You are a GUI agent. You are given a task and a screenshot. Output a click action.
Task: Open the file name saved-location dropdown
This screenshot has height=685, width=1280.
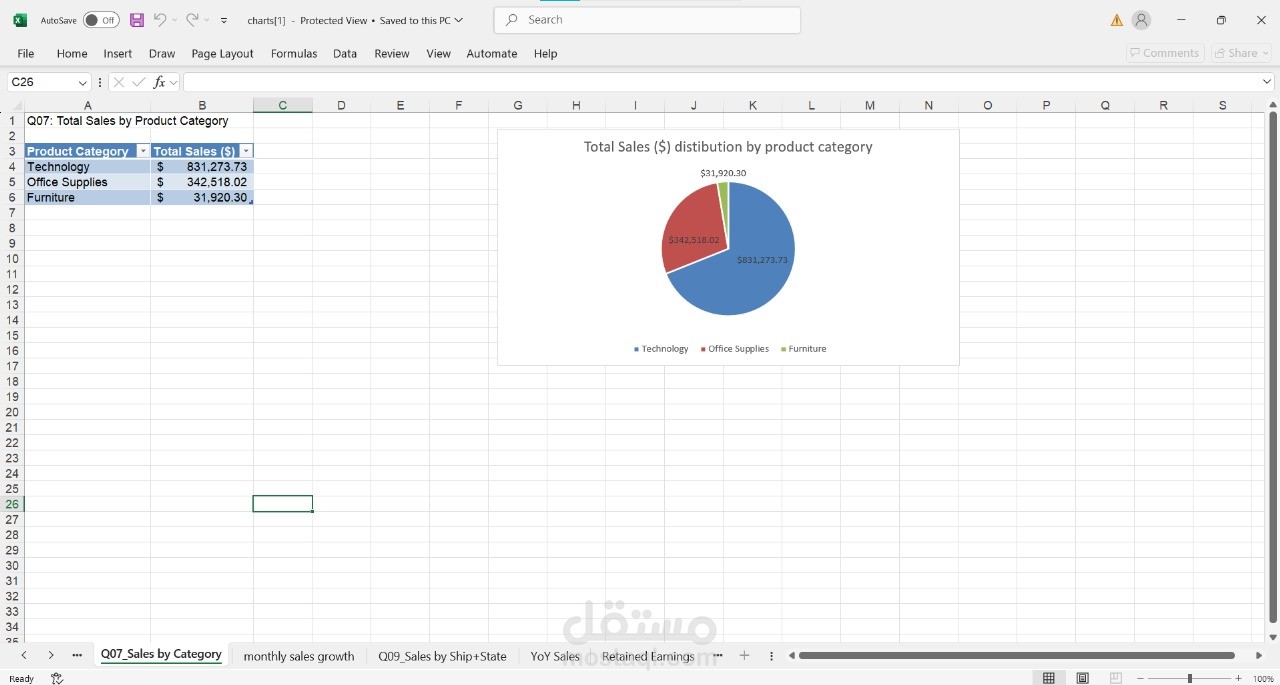click(459, 20)
